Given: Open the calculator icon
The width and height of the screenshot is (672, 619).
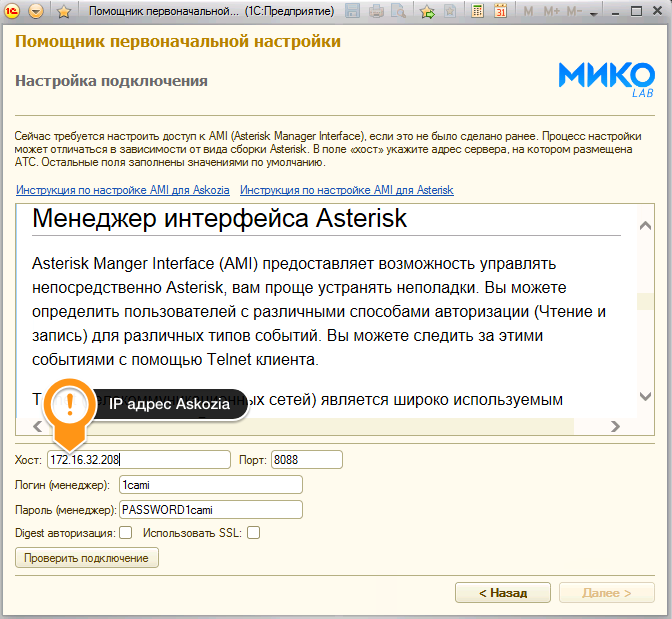Looking at the screenshot, I should pyautogui.click(x=477, y=11).
